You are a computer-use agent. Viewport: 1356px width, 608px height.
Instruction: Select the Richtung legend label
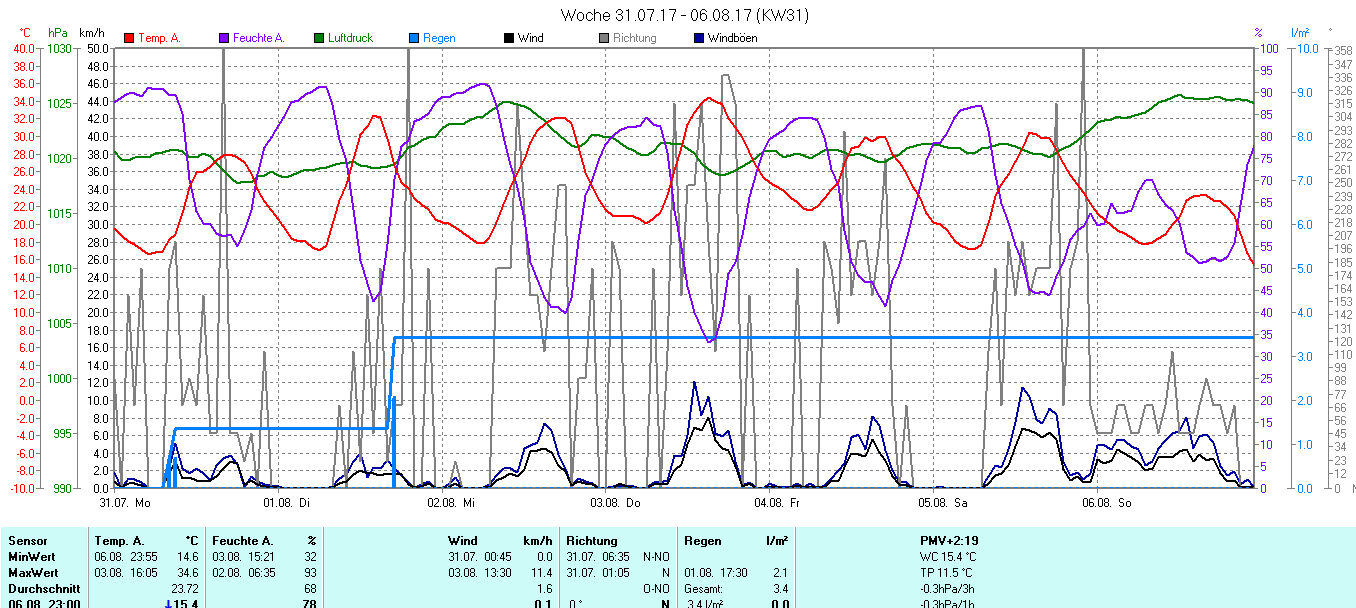[634, 39]
